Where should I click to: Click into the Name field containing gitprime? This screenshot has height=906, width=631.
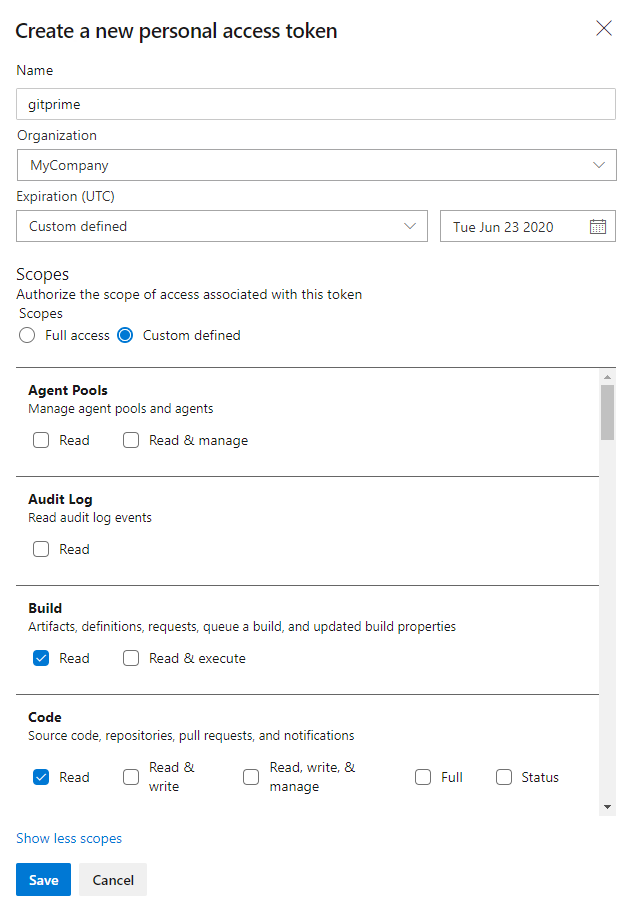click(316, 104)
